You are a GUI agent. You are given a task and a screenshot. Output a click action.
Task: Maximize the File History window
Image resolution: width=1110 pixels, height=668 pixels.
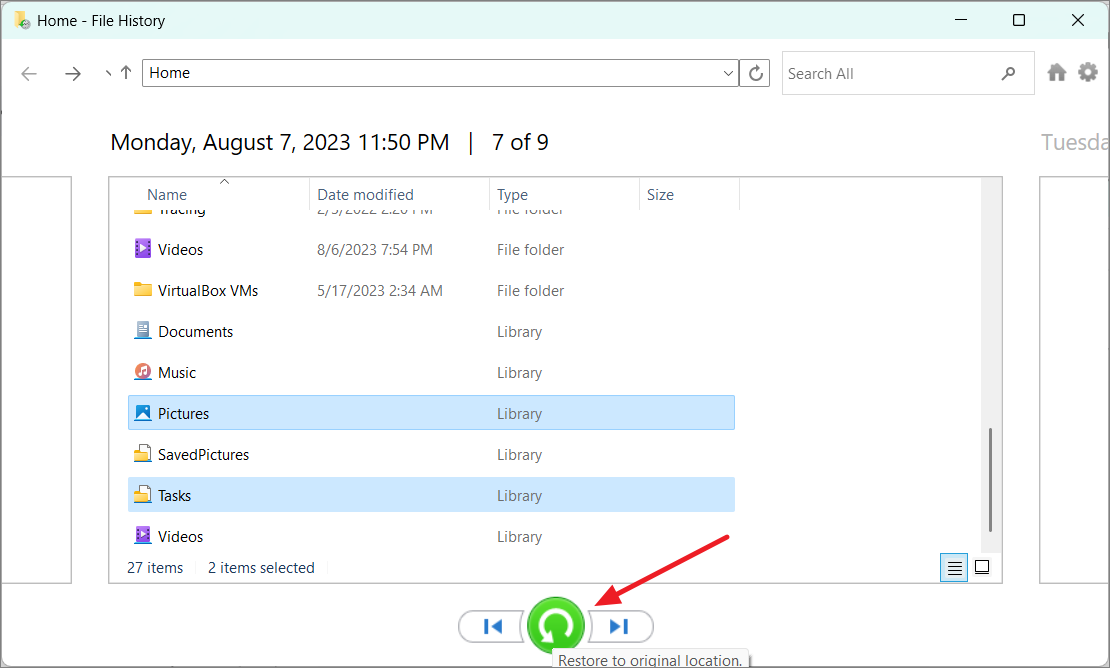click(x=1019, y=20)
